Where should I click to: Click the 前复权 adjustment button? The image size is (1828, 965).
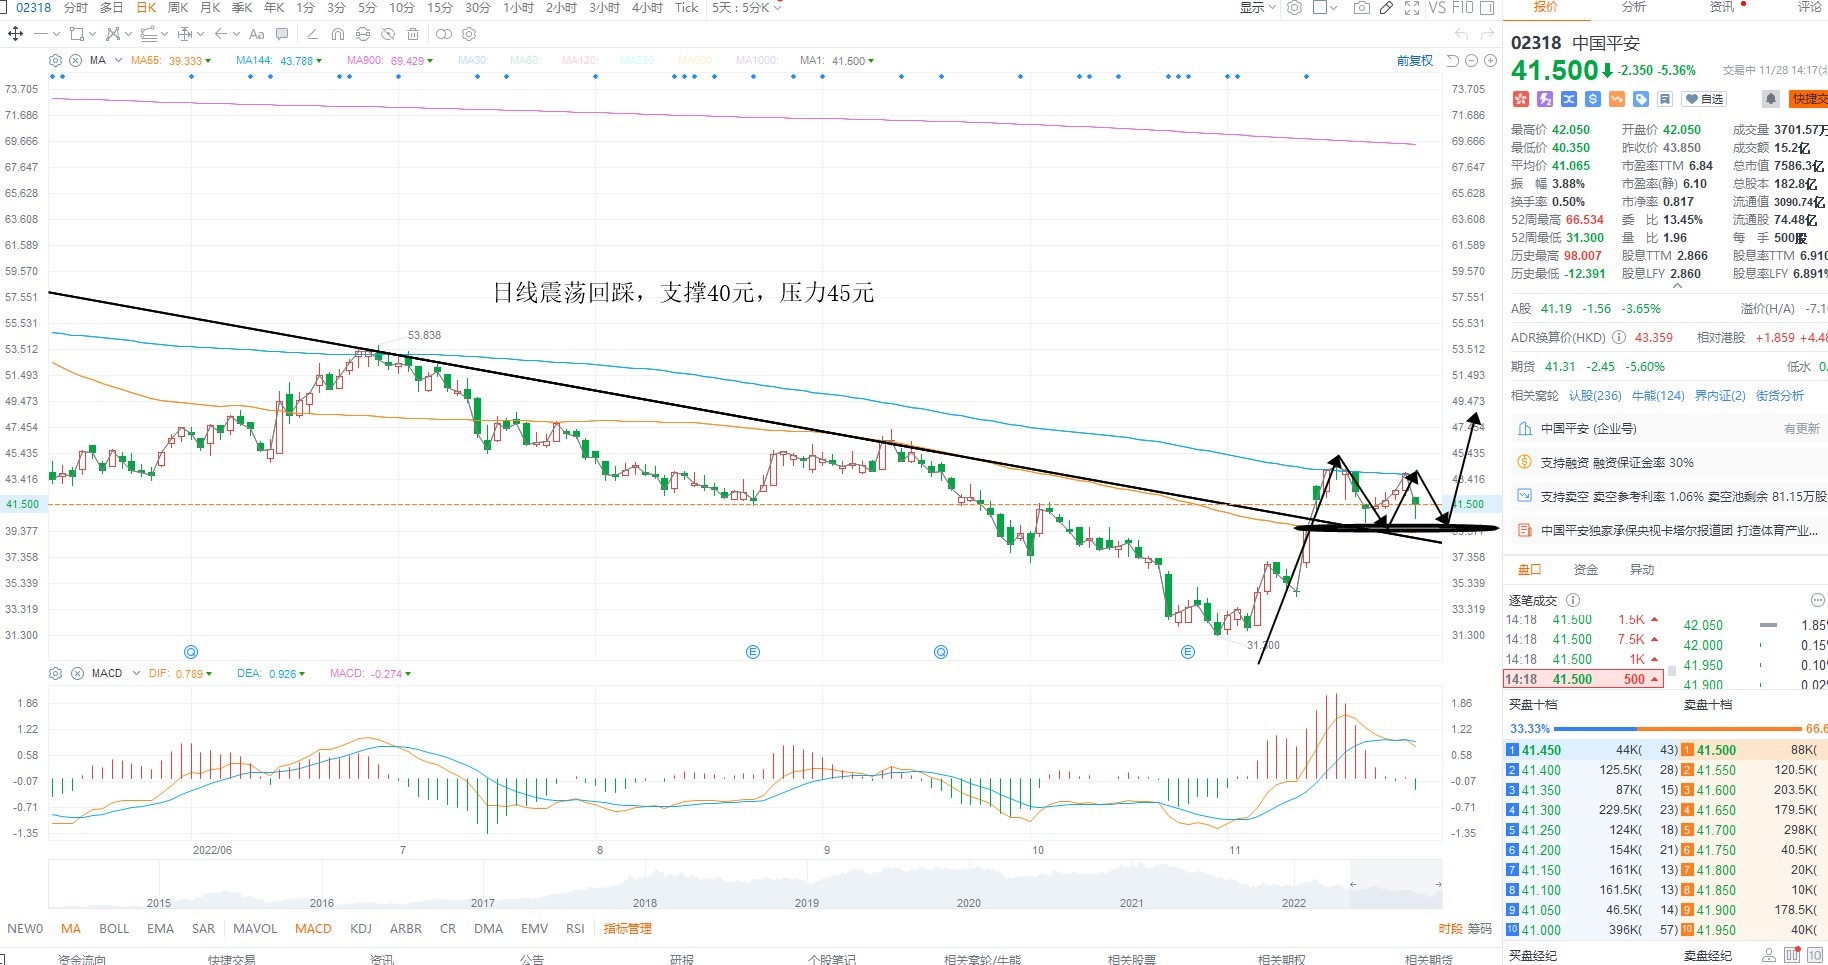[1414, 61]
